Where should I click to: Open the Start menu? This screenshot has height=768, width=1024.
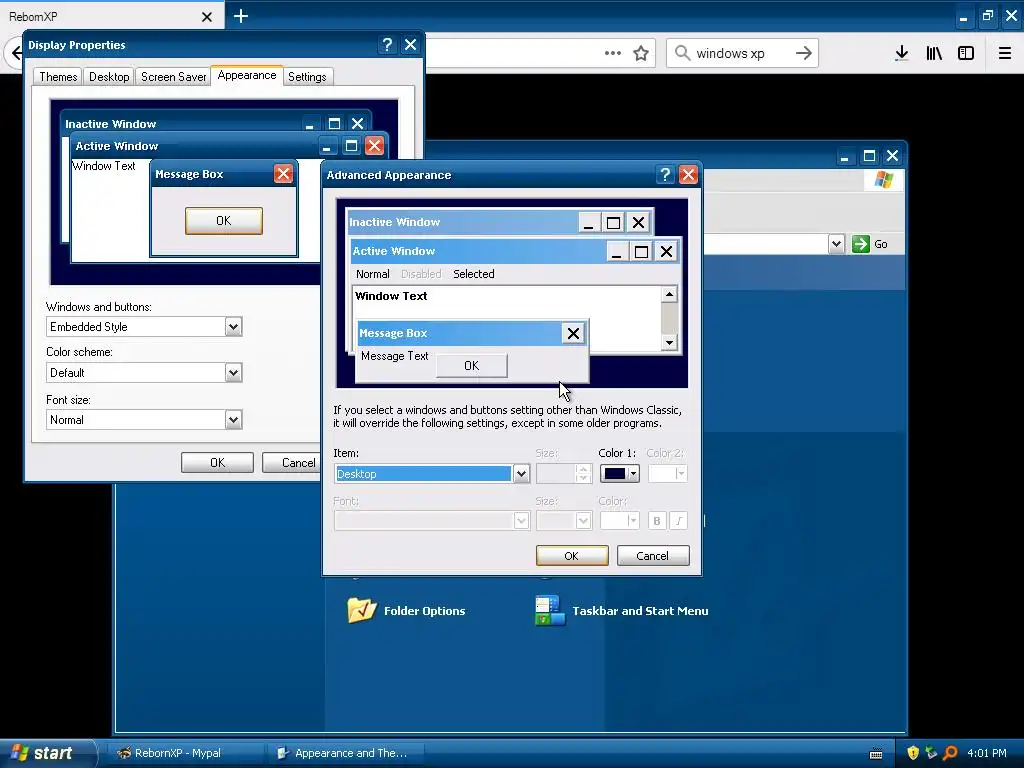pyautogui.click(x=42, y=753)
